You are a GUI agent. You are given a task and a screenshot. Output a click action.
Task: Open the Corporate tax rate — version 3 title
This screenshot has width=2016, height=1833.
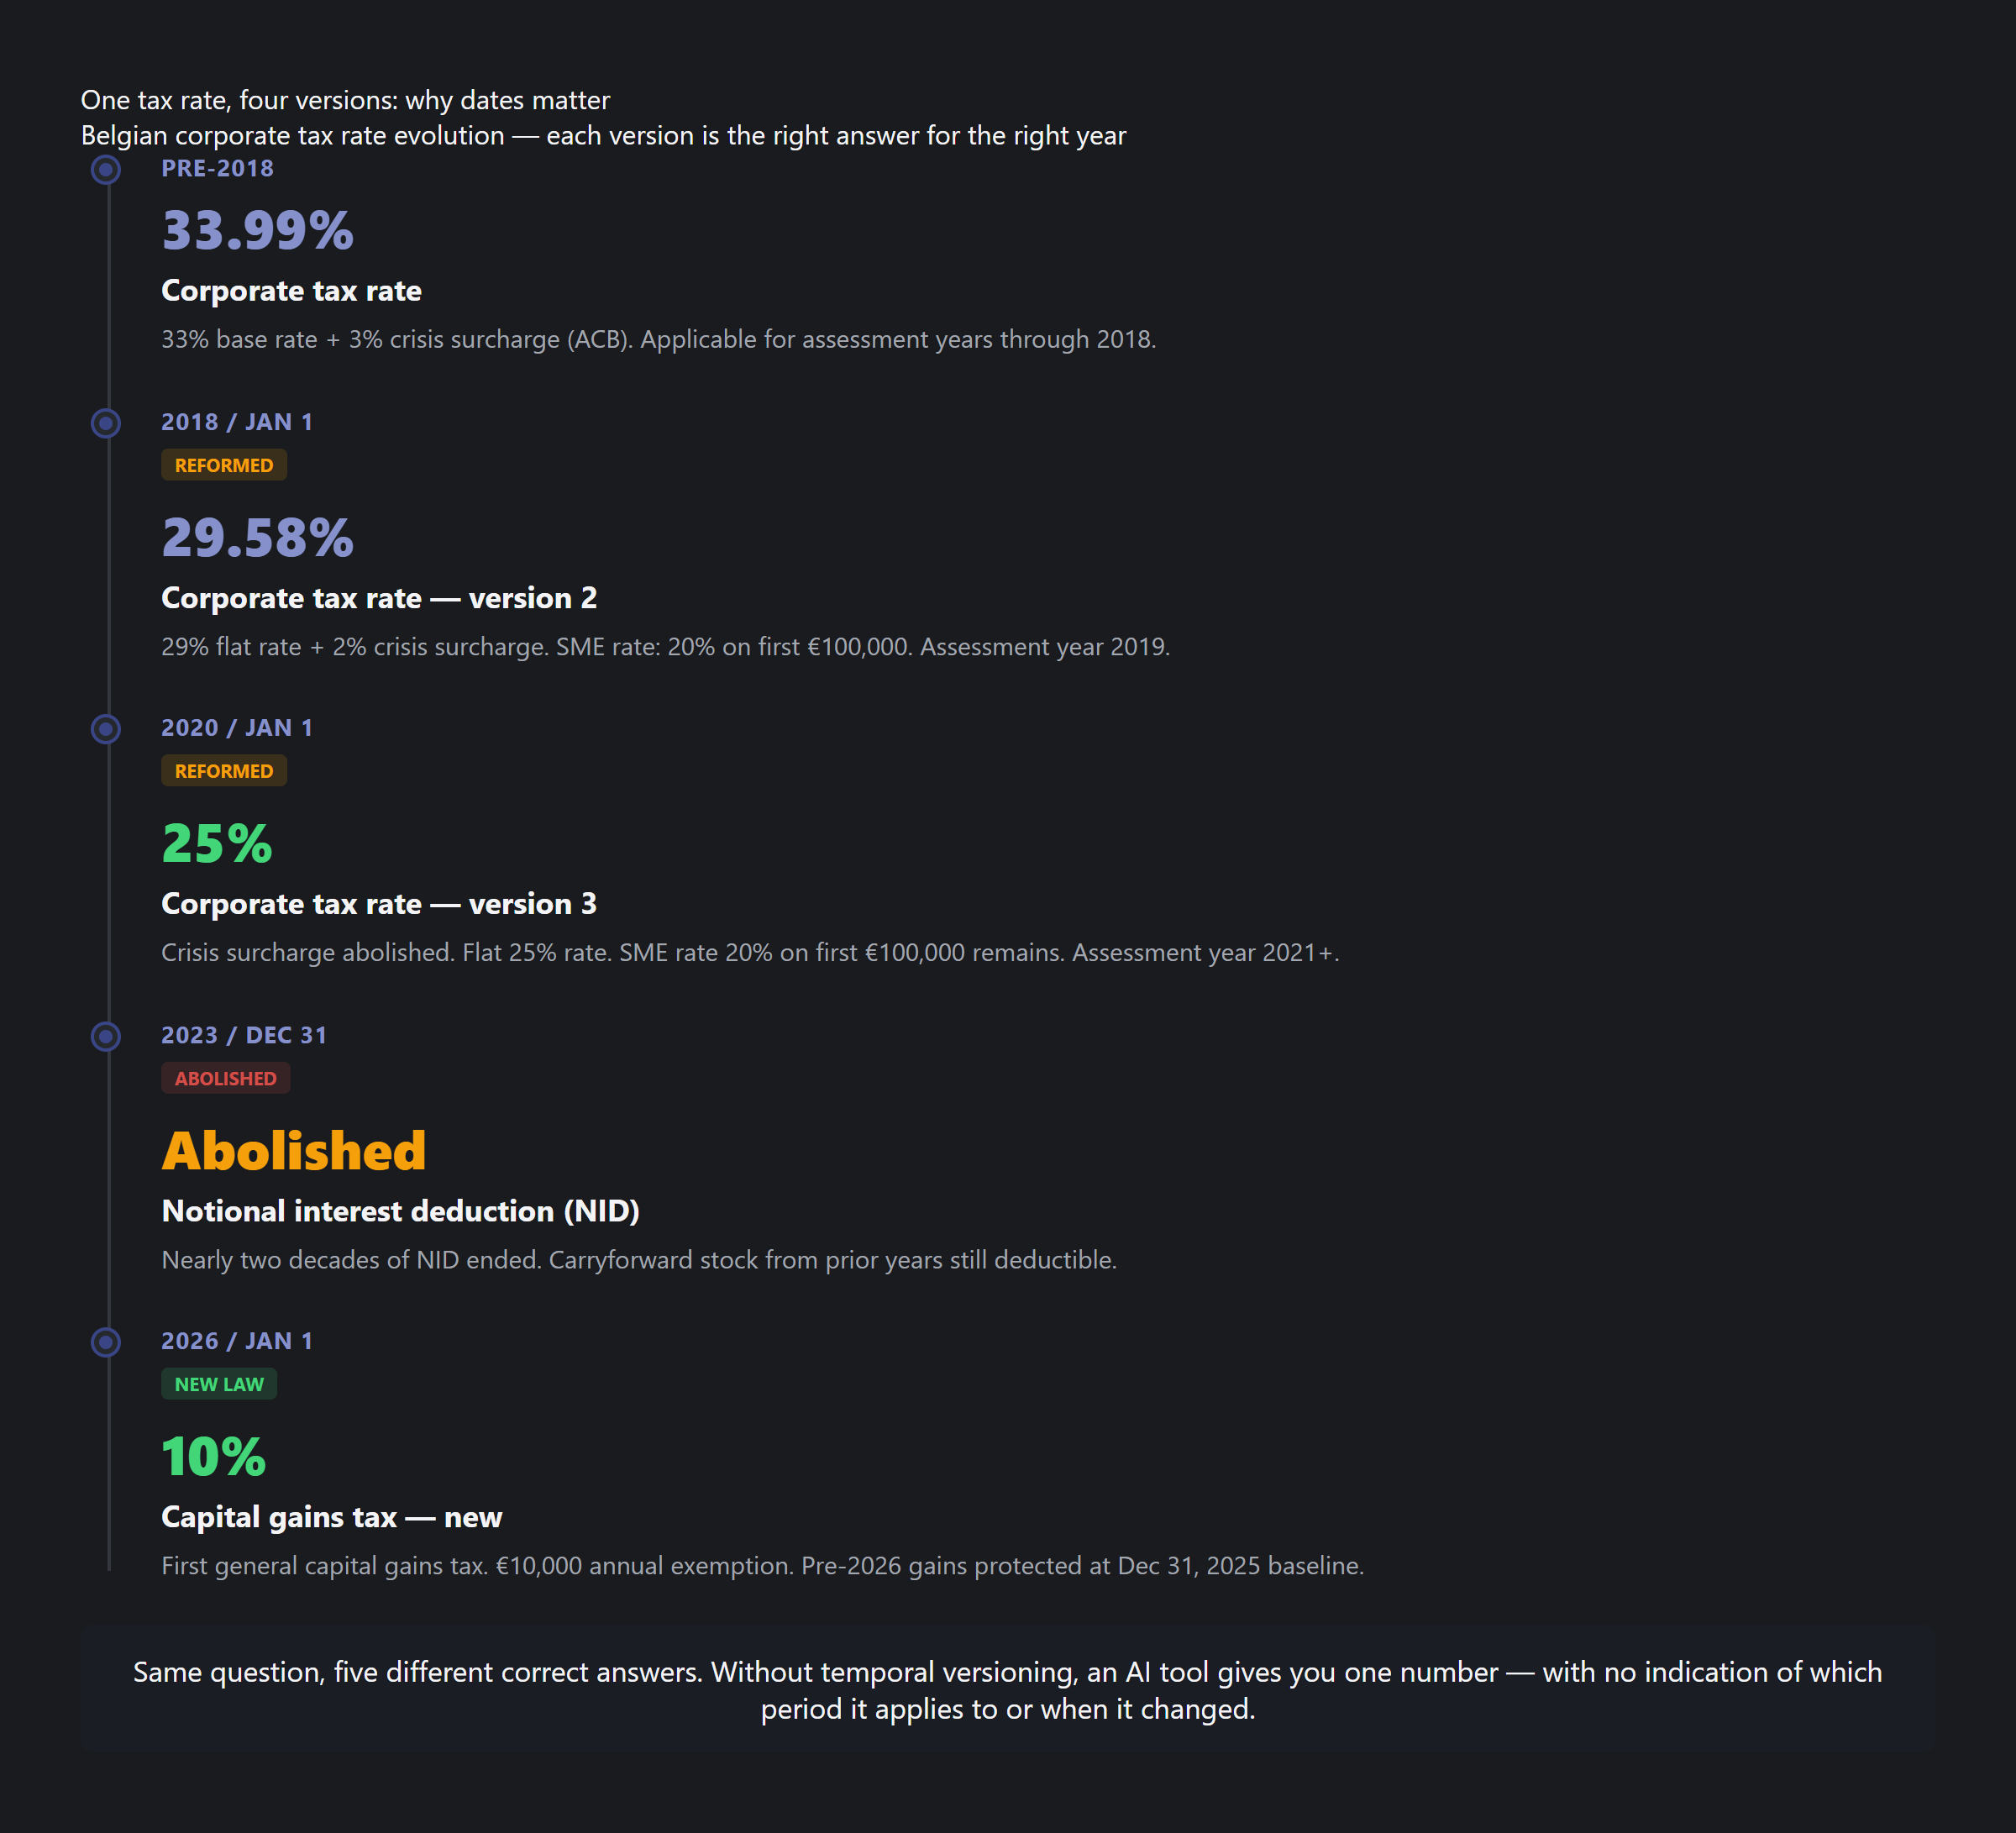point(379,904)
